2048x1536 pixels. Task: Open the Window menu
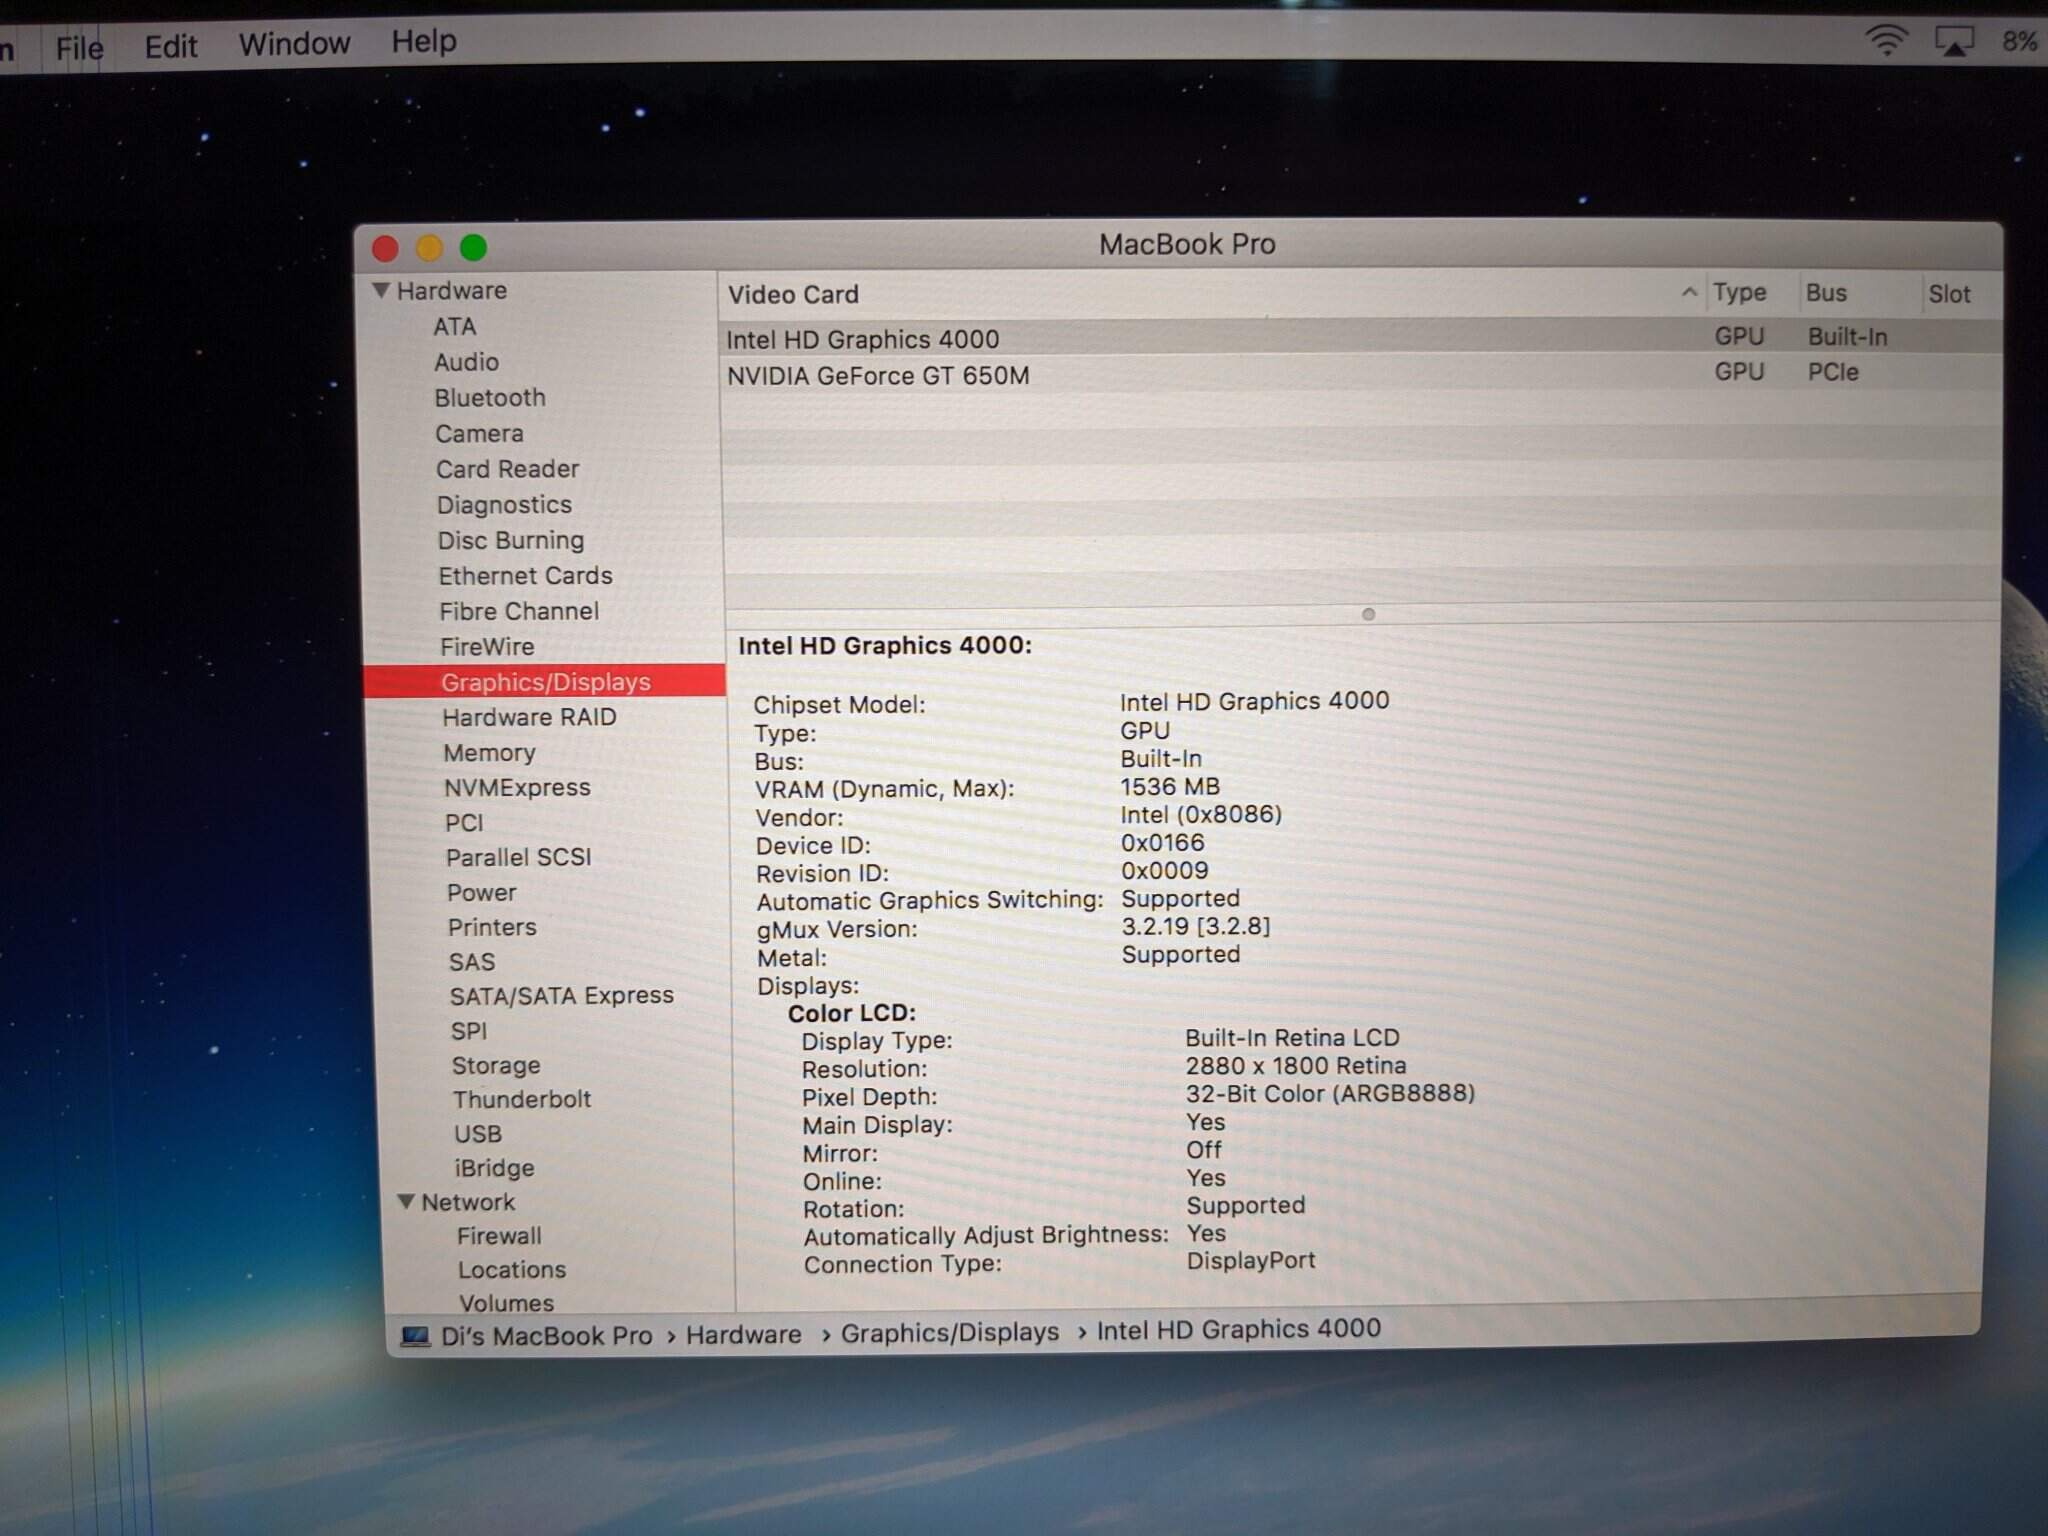294,44
